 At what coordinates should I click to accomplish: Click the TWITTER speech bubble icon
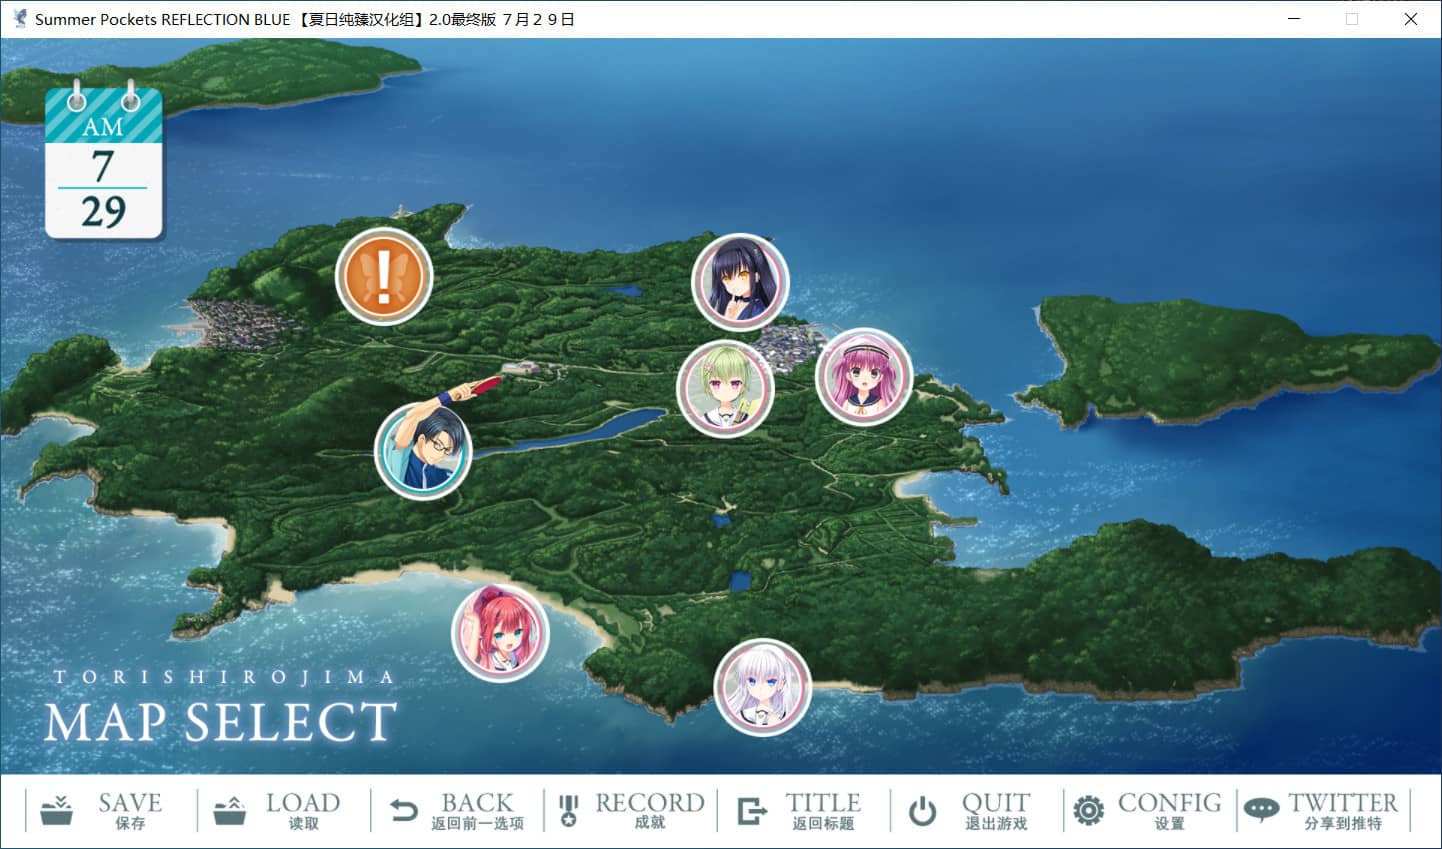pos(1261,810)
